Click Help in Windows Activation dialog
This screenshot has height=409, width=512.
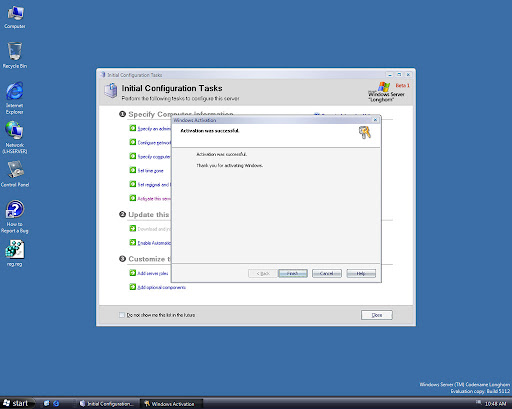(x=361, y=273)
